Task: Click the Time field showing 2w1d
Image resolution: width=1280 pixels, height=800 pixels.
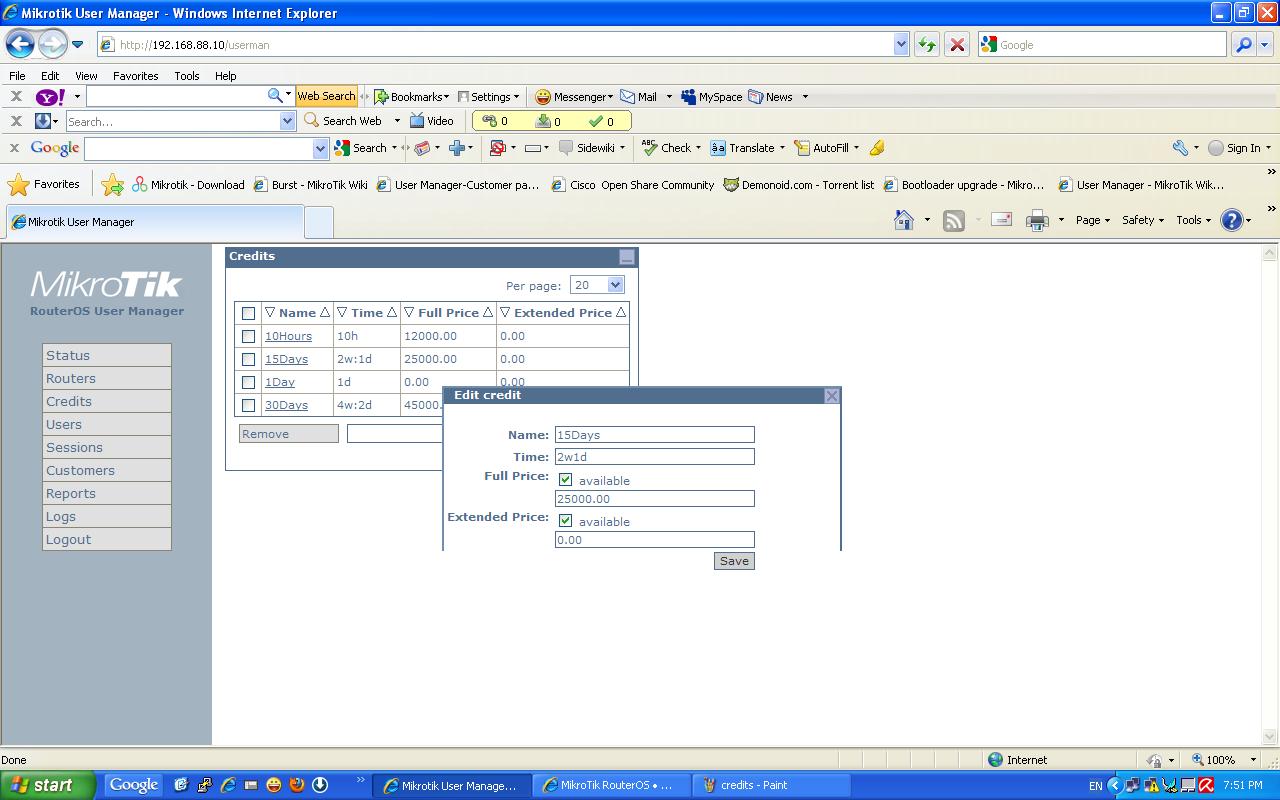Action: pos(655,457)
